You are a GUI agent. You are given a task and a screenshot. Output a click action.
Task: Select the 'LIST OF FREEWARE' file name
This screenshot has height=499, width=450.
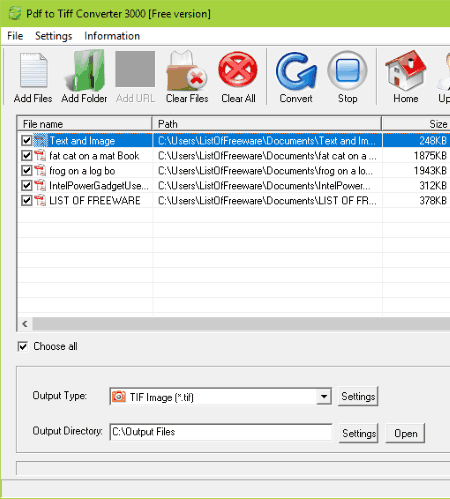[95, 200]
